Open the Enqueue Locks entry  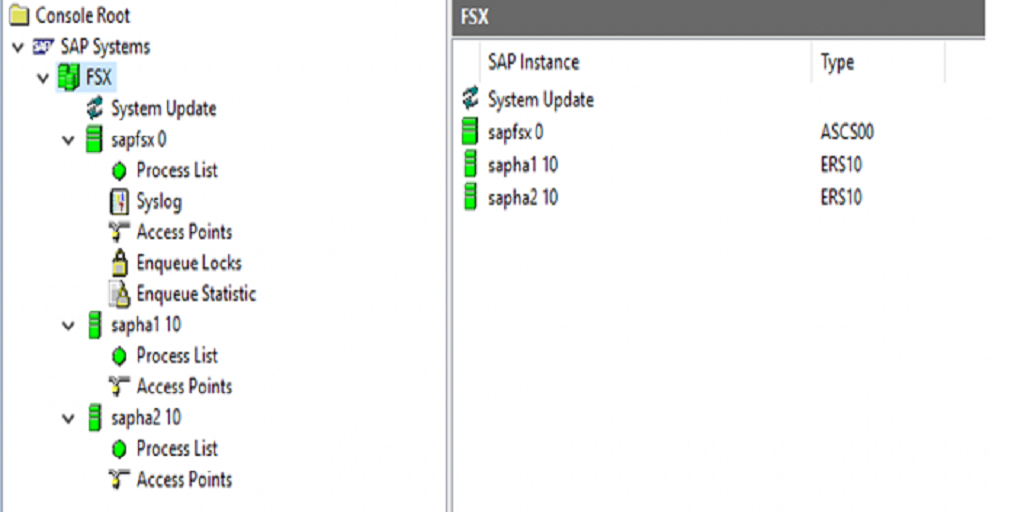pyautogui.click(x=189, y=263)
